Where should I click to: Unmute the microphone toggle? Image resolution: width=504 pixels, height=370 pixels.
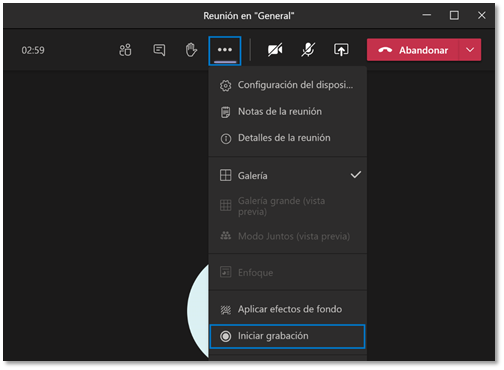pos(308,50)
